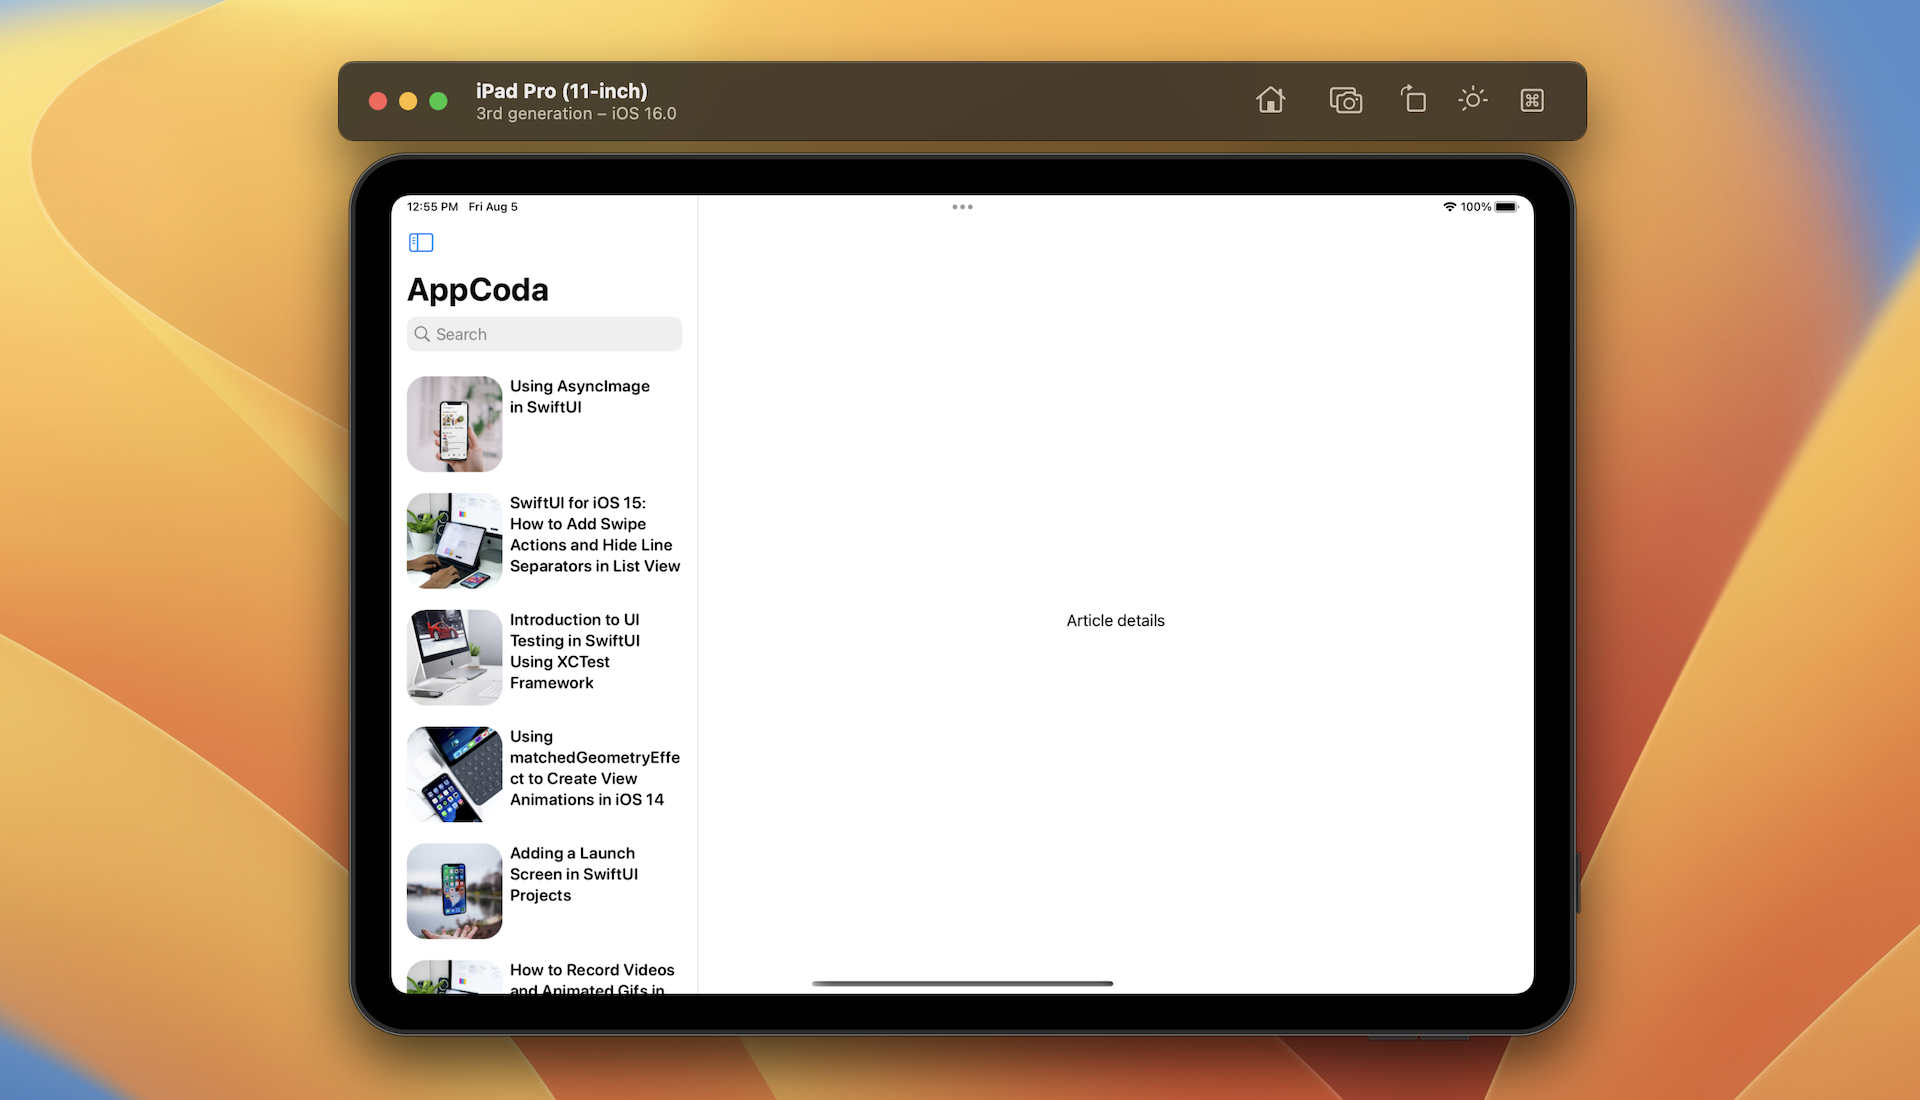Select the Search input field
Screen dimensions: 1920x1100
(x=545, y=332)
